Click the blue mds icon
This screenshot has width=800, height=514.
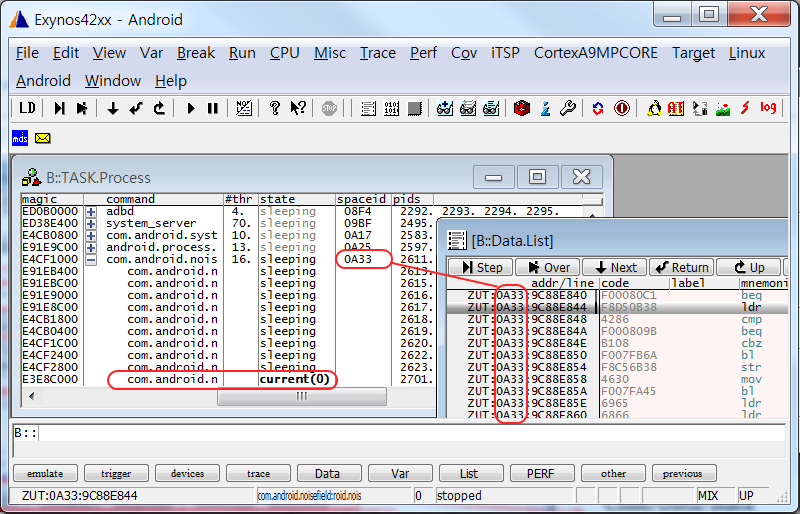pos(20,138)
